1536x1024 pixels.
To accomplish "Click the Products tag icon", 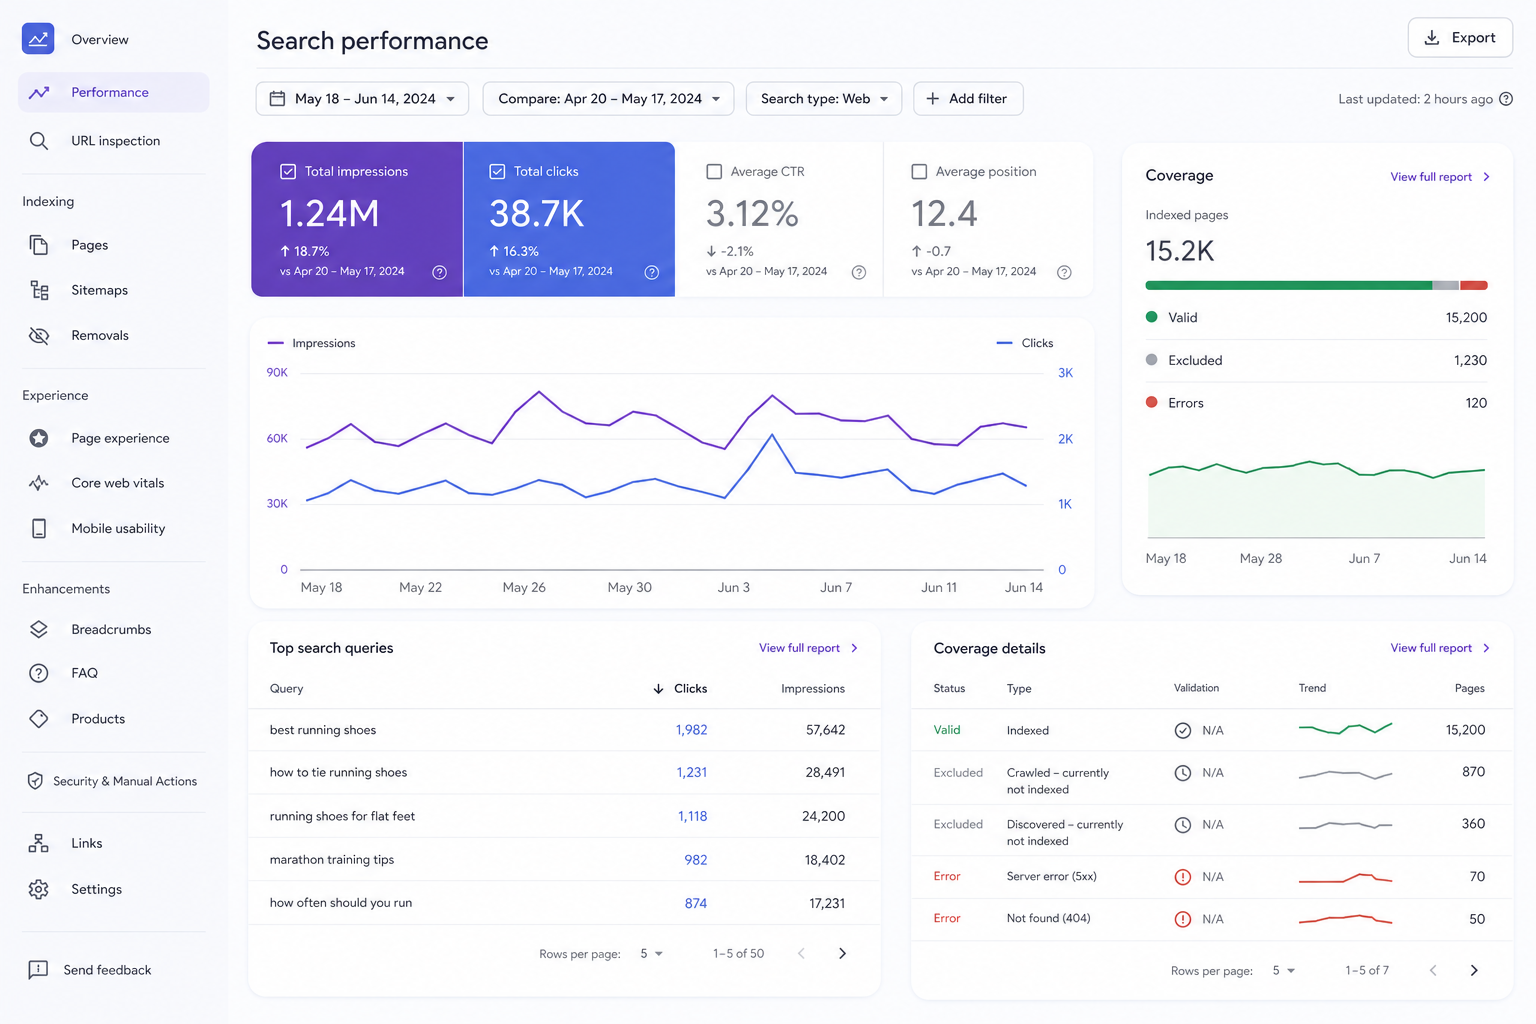I will (x=39, y=718).
